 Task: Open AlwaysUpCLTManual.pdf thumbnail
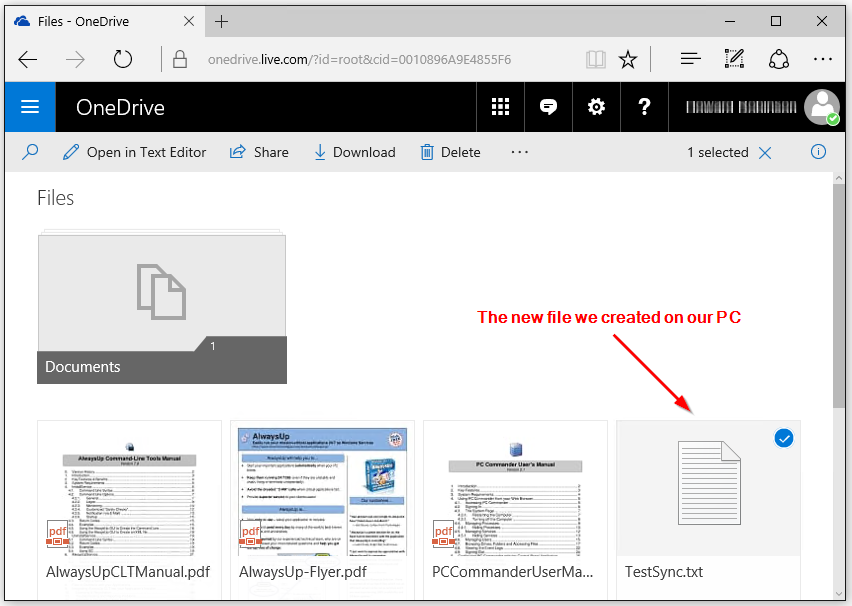129,490
